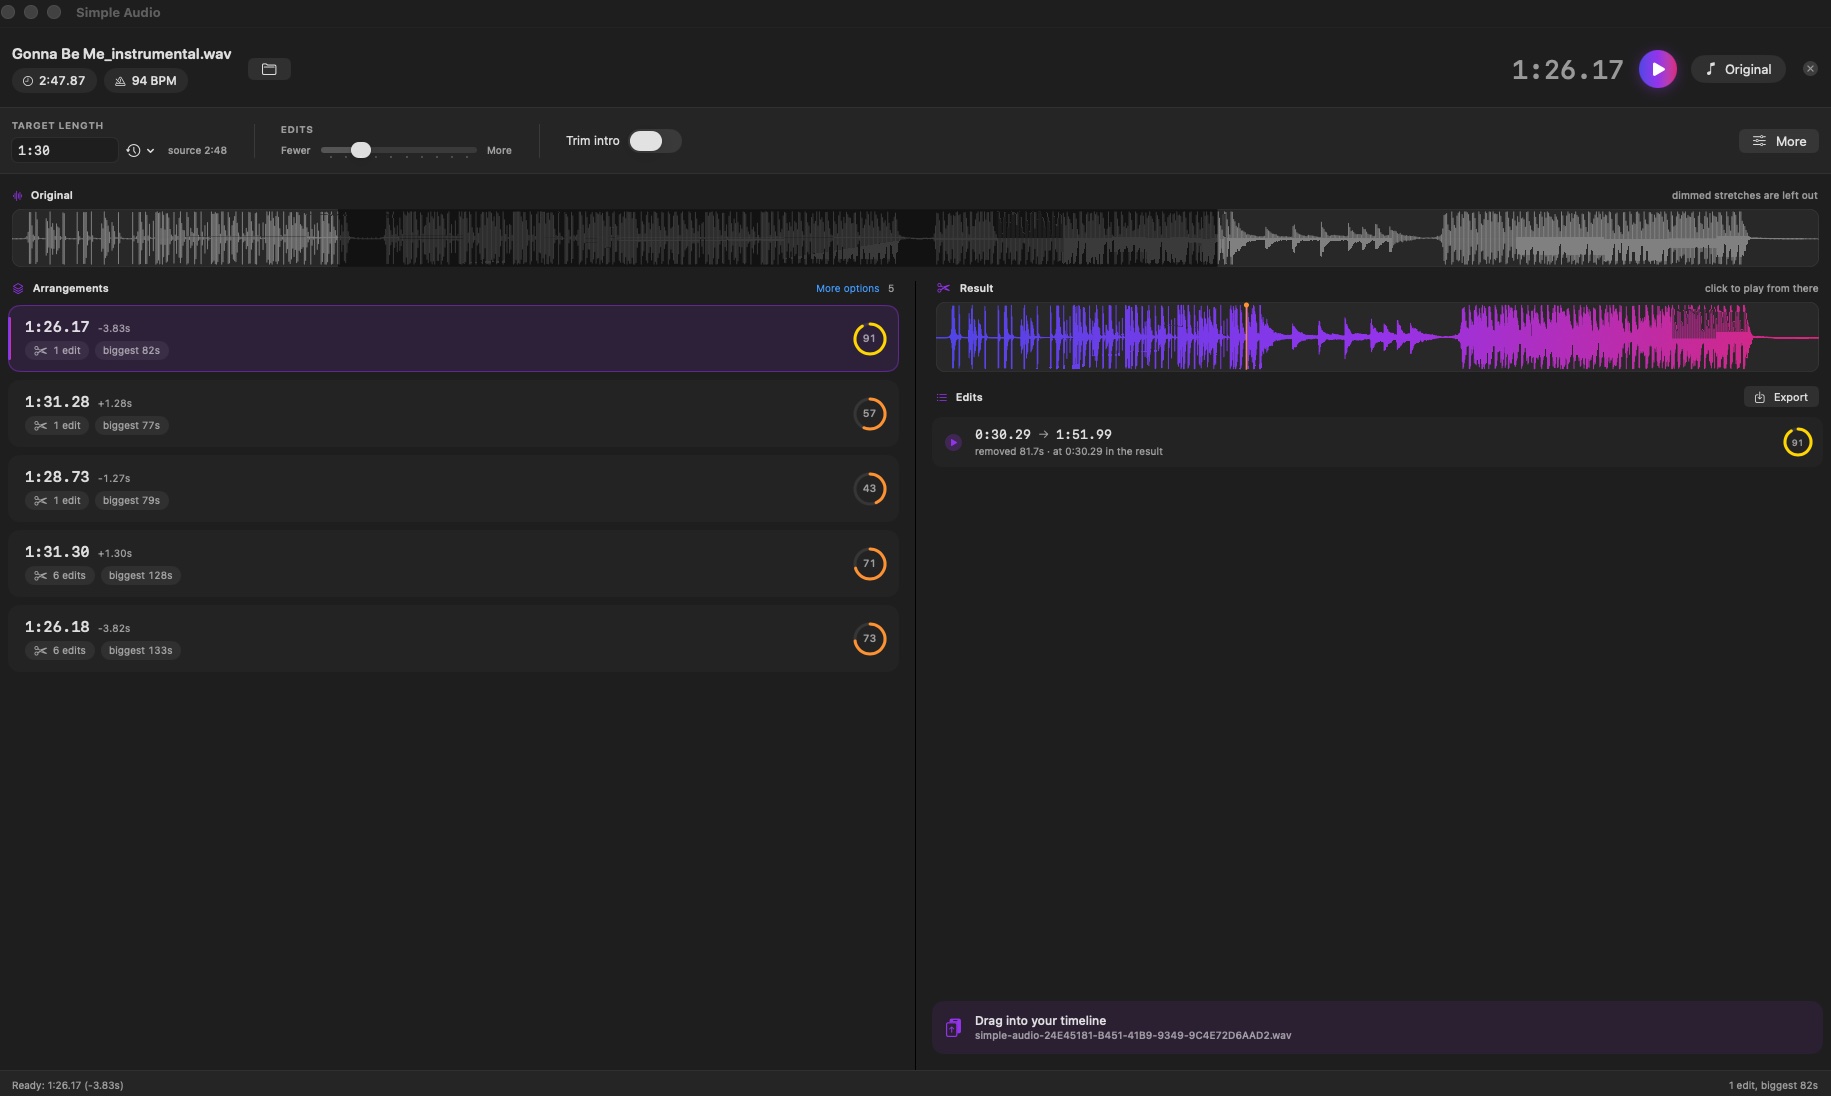Click the '1 edit' scissors tag on 1:26.17
Image resolution: width=1831 pixels, height=1096 pixels.
coord(57,350)
